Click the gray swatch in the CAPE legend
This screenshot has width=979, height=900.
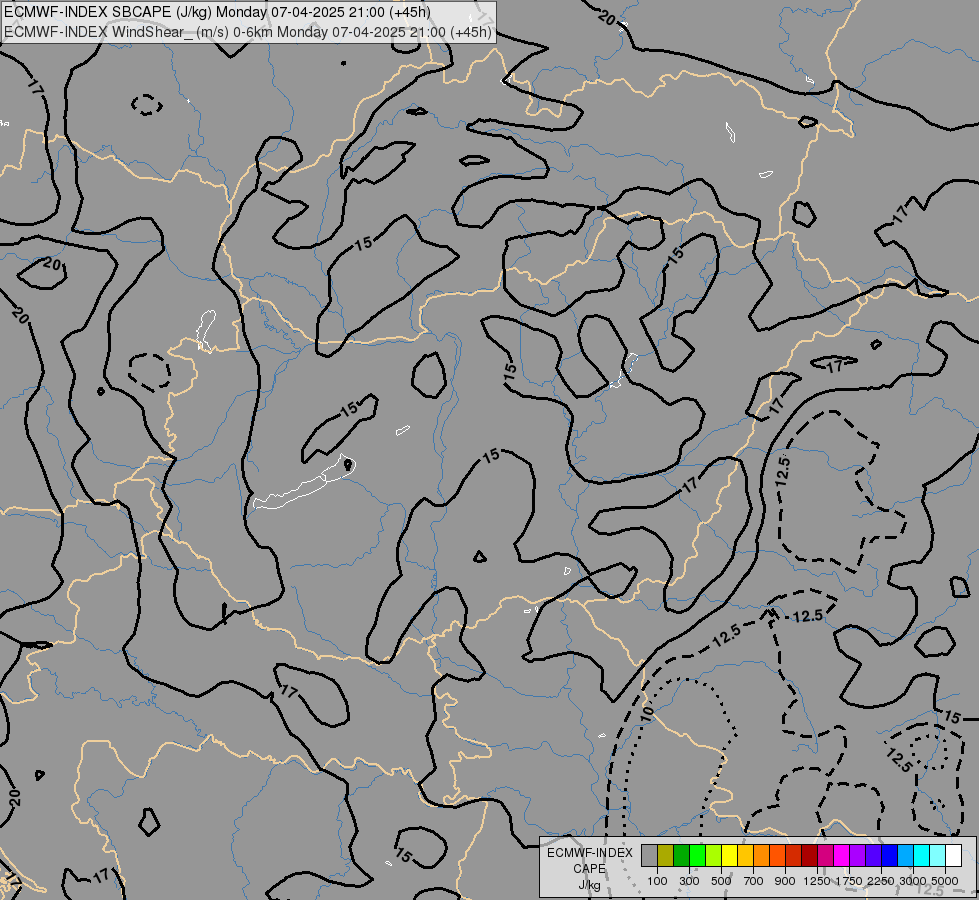(649, 856)
